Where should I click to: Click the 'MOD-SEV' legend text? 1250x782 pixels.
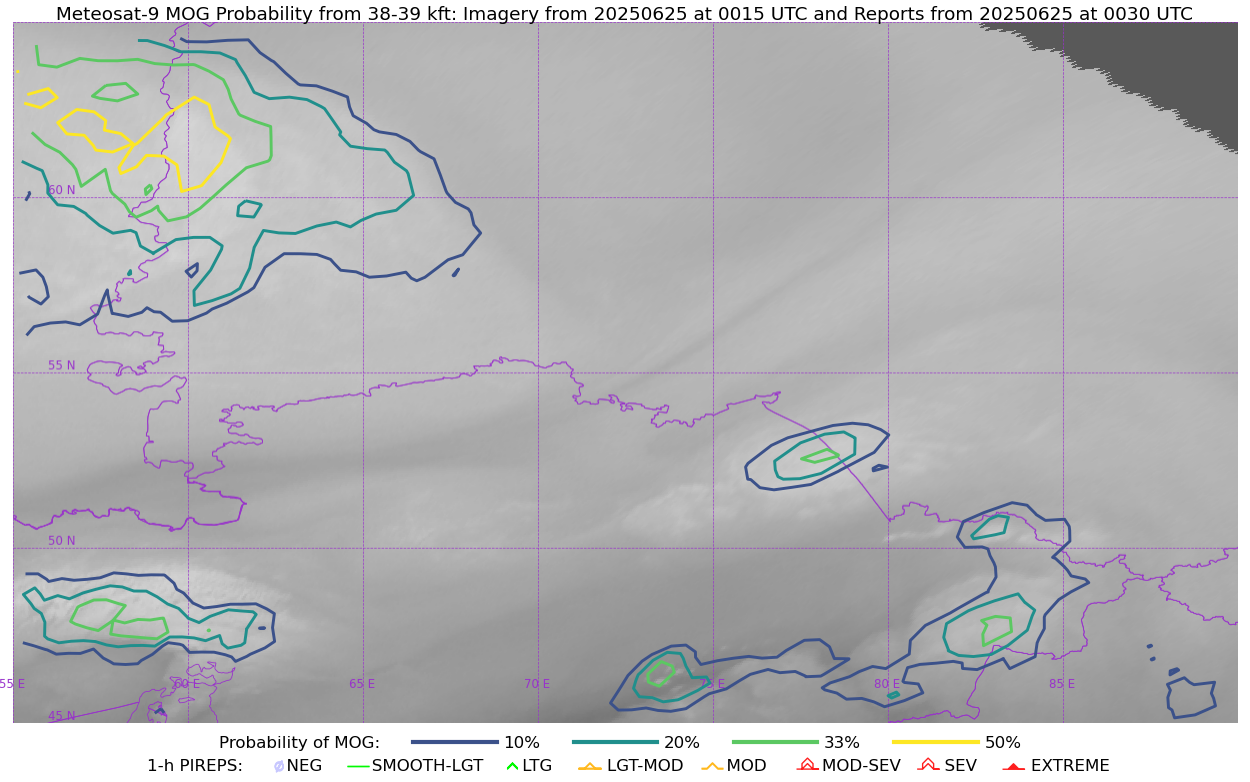pyautogui.click(x=861, y=766)
